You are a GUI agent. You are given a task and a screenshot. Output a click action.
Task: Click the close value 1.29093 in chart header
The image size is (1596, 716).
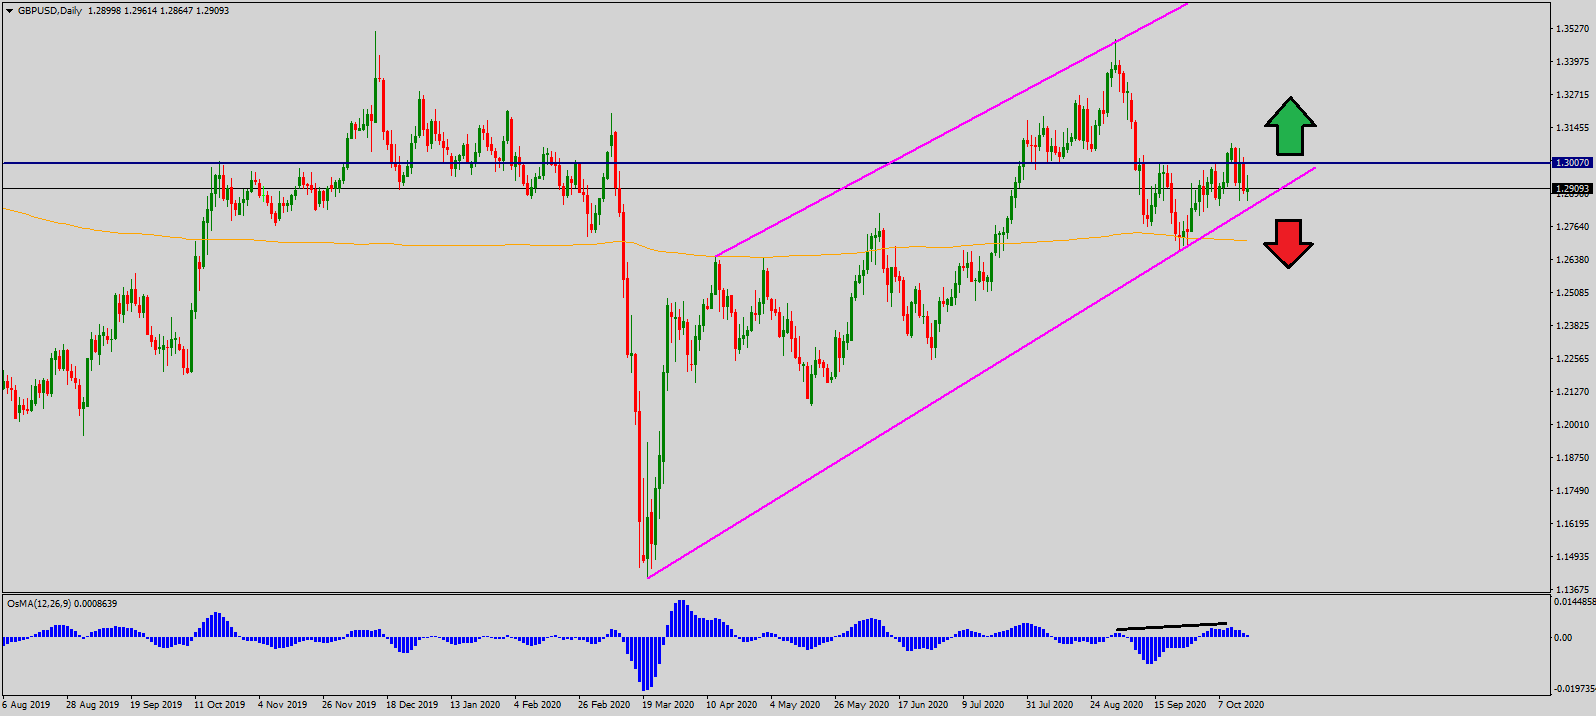tap(212, 11)
